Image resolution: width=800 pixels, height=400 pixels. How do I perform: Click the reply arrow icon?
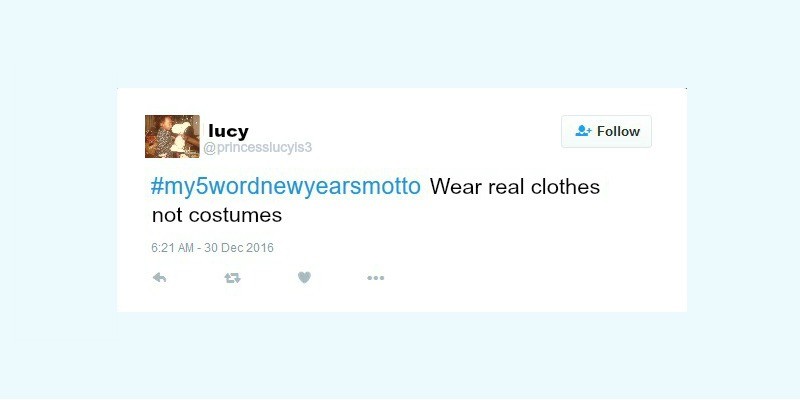coord(160,278)
